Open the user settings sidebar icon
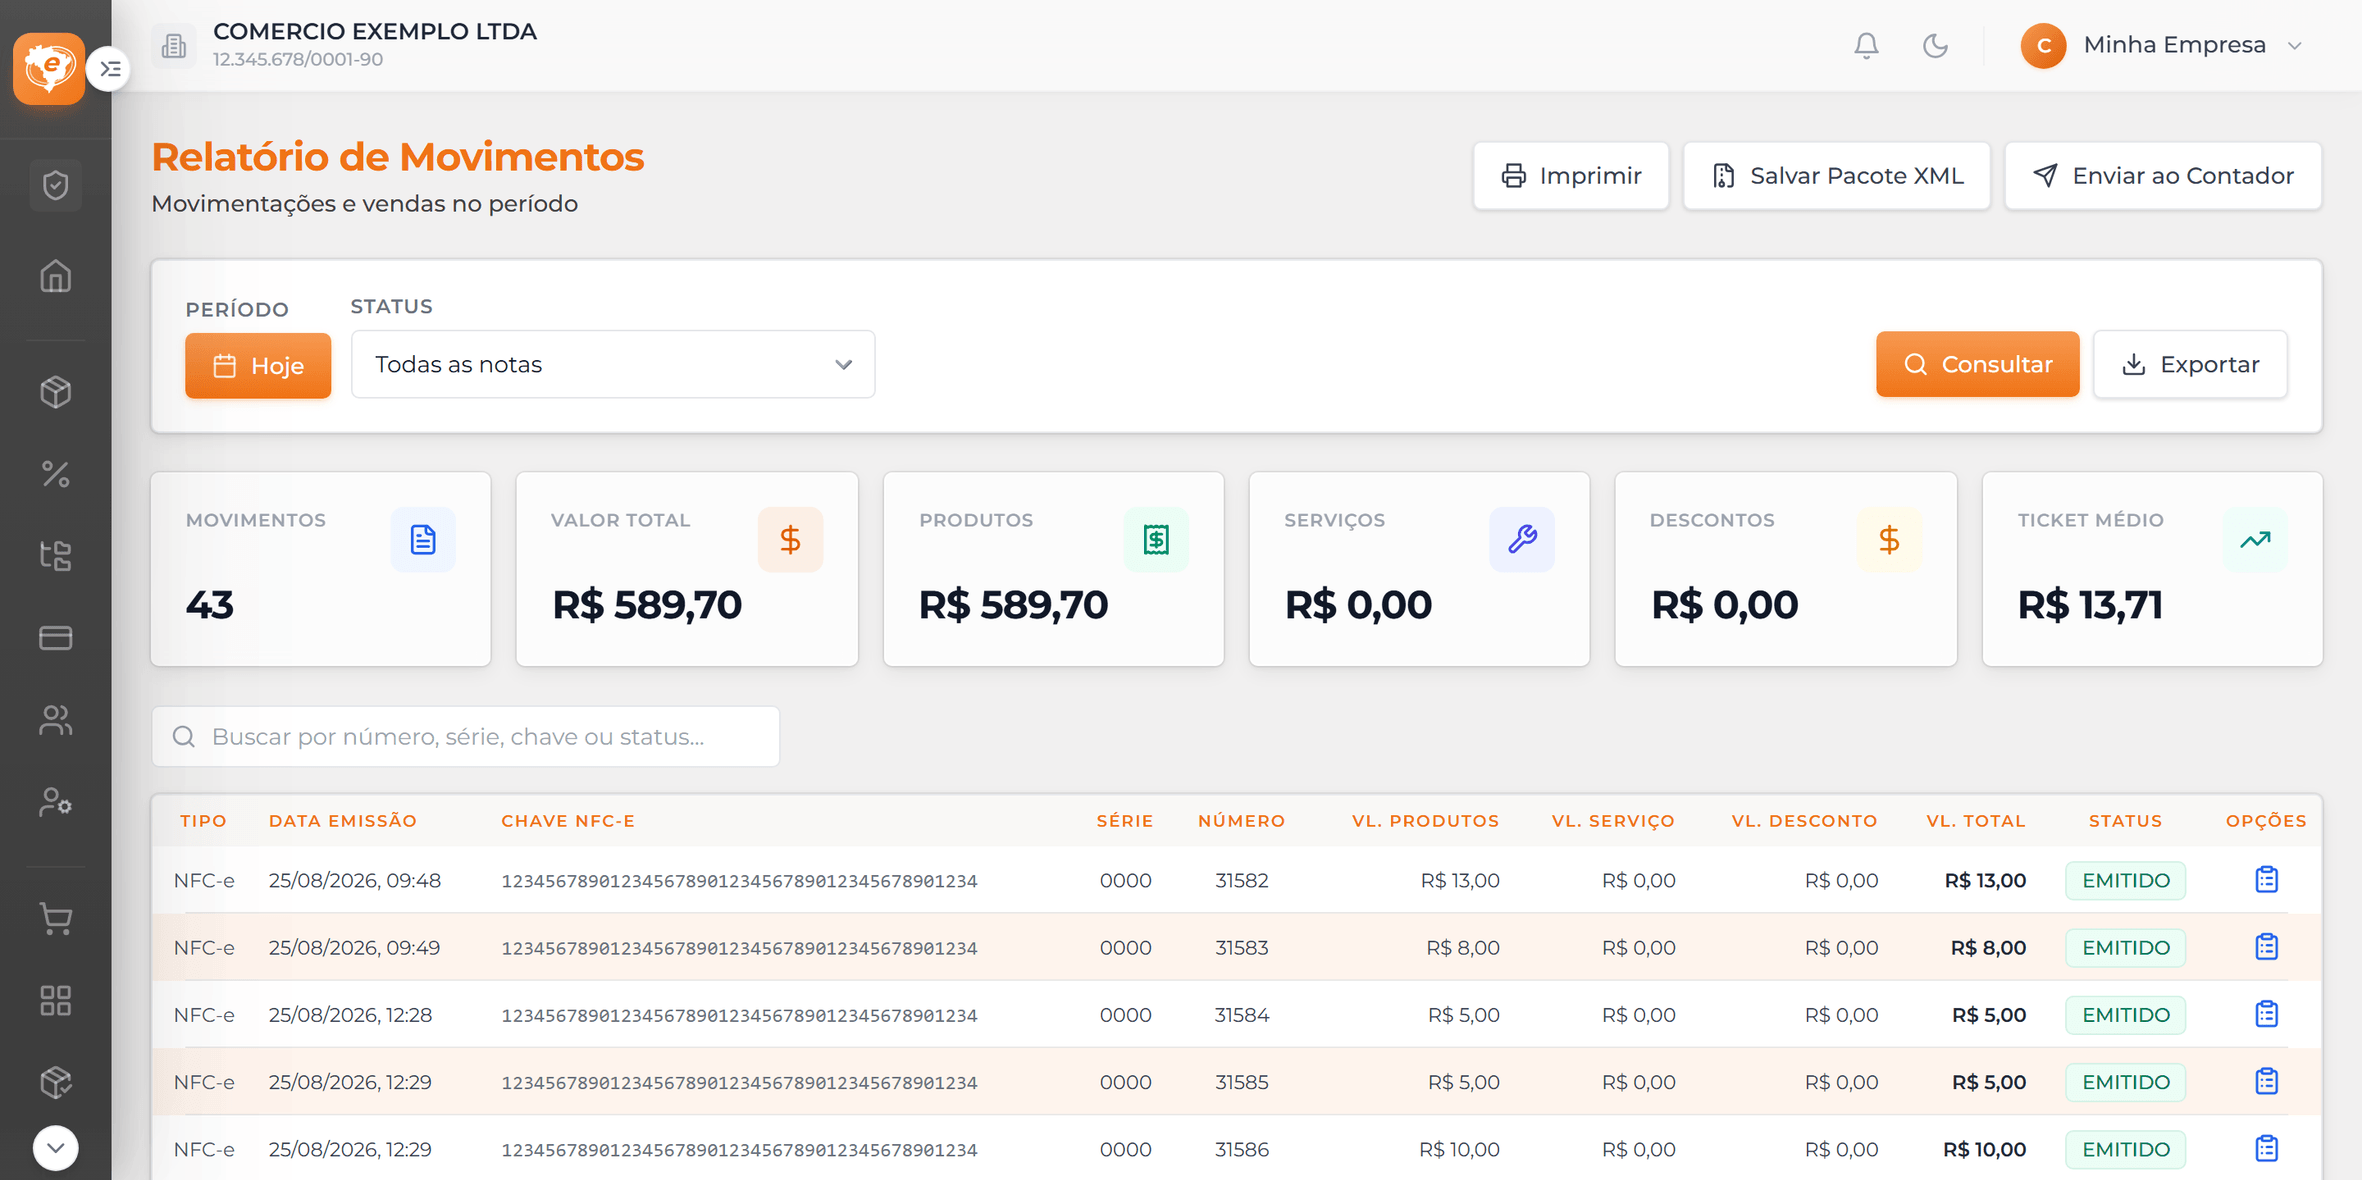This screenshot has width=2362, height=1180. [56, 802]
